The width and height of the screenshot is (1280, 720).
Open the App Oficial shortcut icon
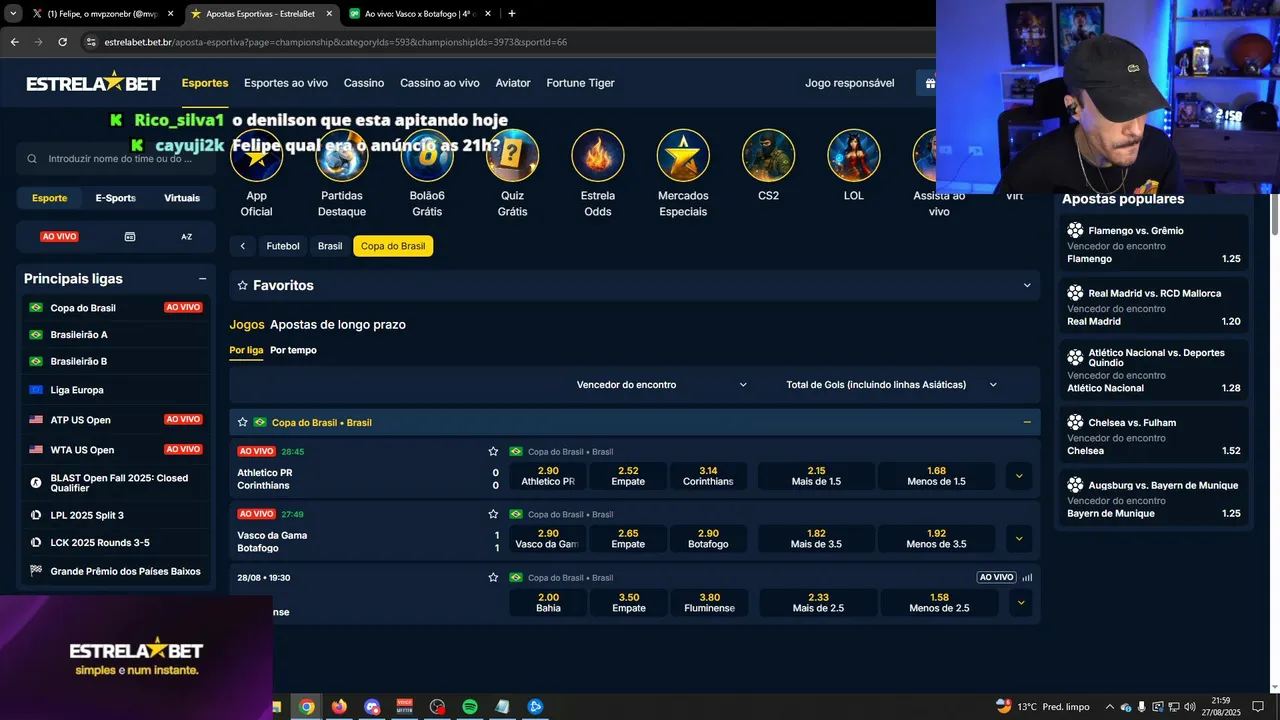[x=256, y=156]
